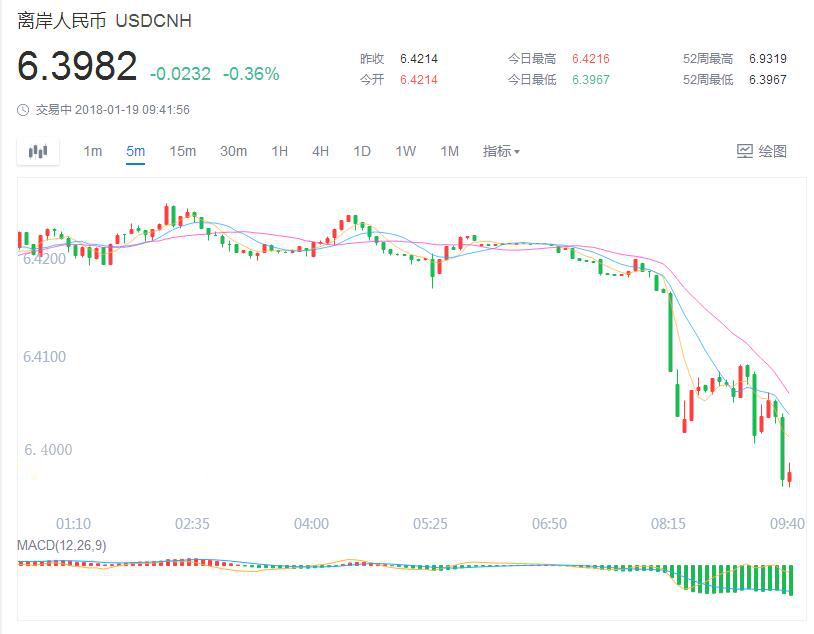Show the 4H chart interval
Image resolution: width=814 pixels, height=634 pixels.
coord(320,151)
